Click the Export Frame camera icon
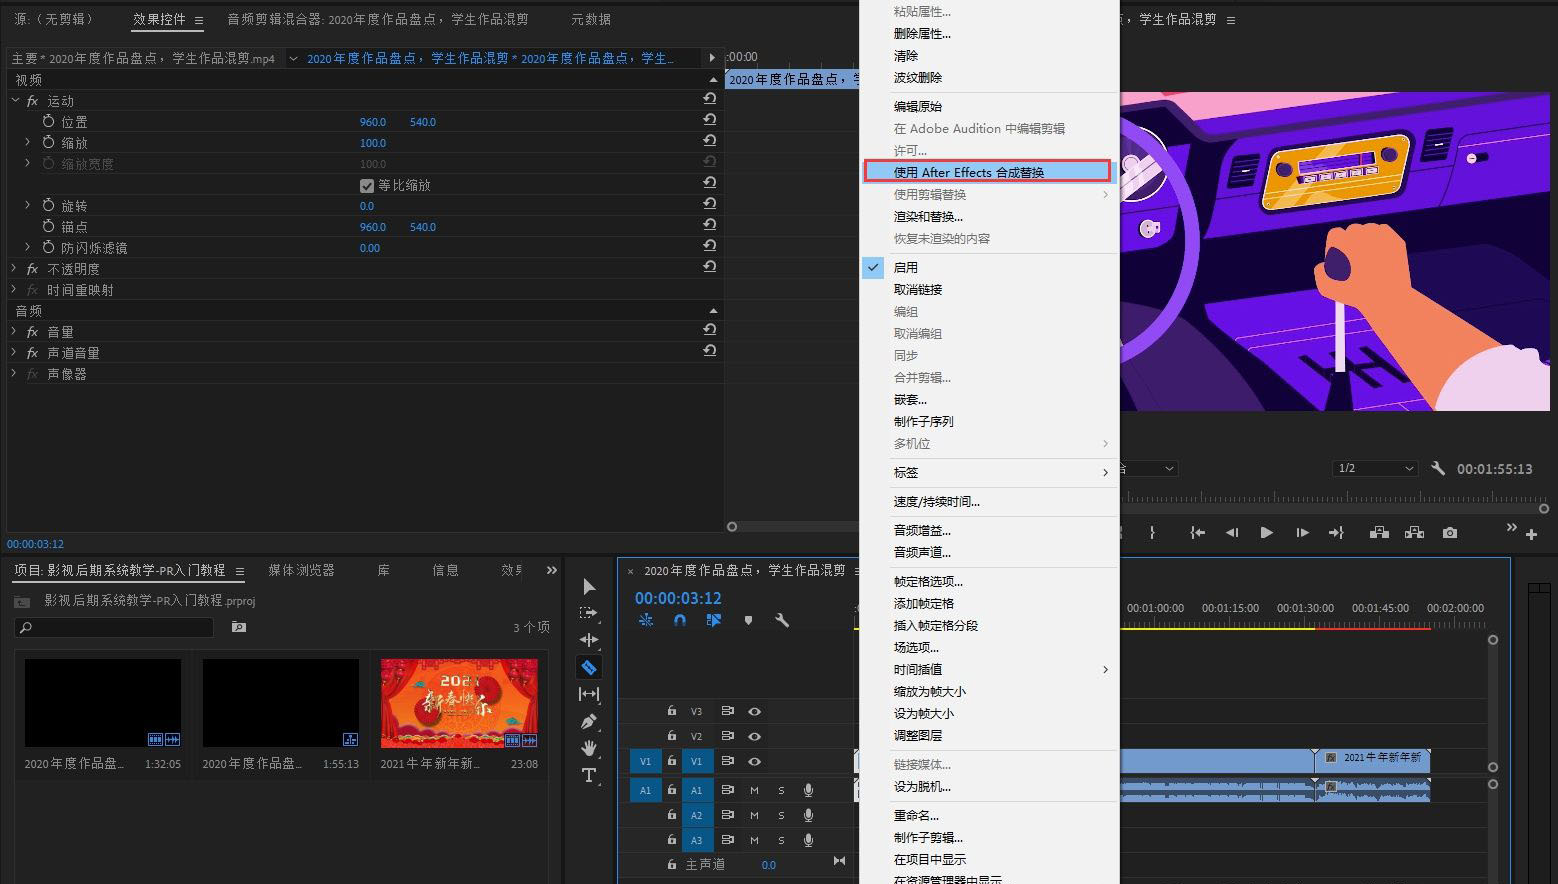Viewport: 1558px width, 884px height. point(1450,533)
